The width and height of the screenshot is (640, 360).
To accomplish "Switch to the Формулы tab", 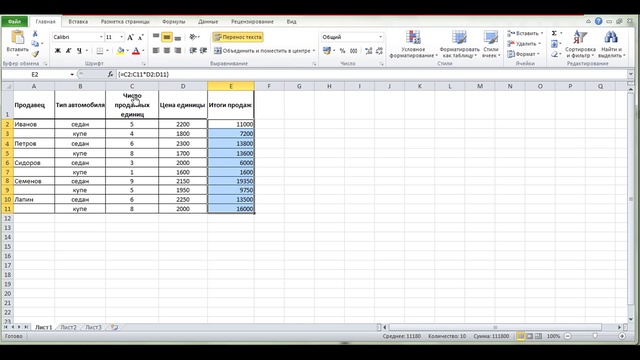I will (173, 21).
